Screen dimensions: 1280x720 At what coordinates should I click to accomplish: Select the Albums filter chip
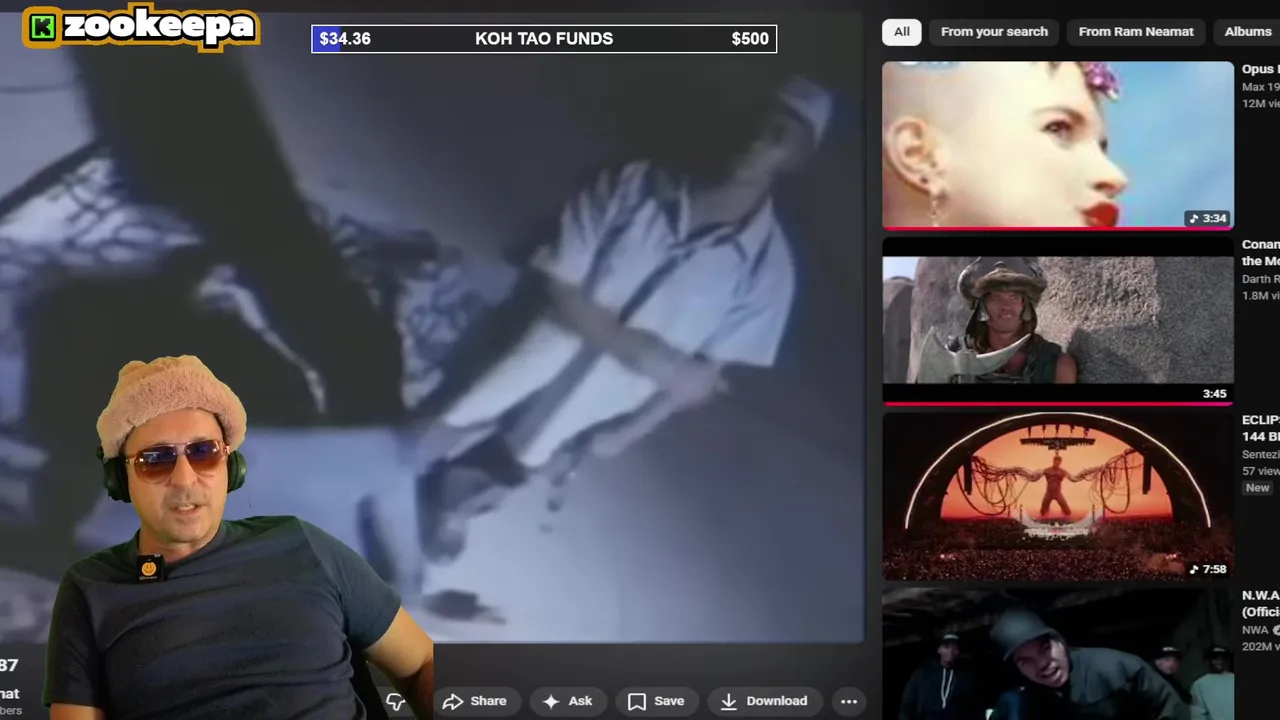point(1247,32)
